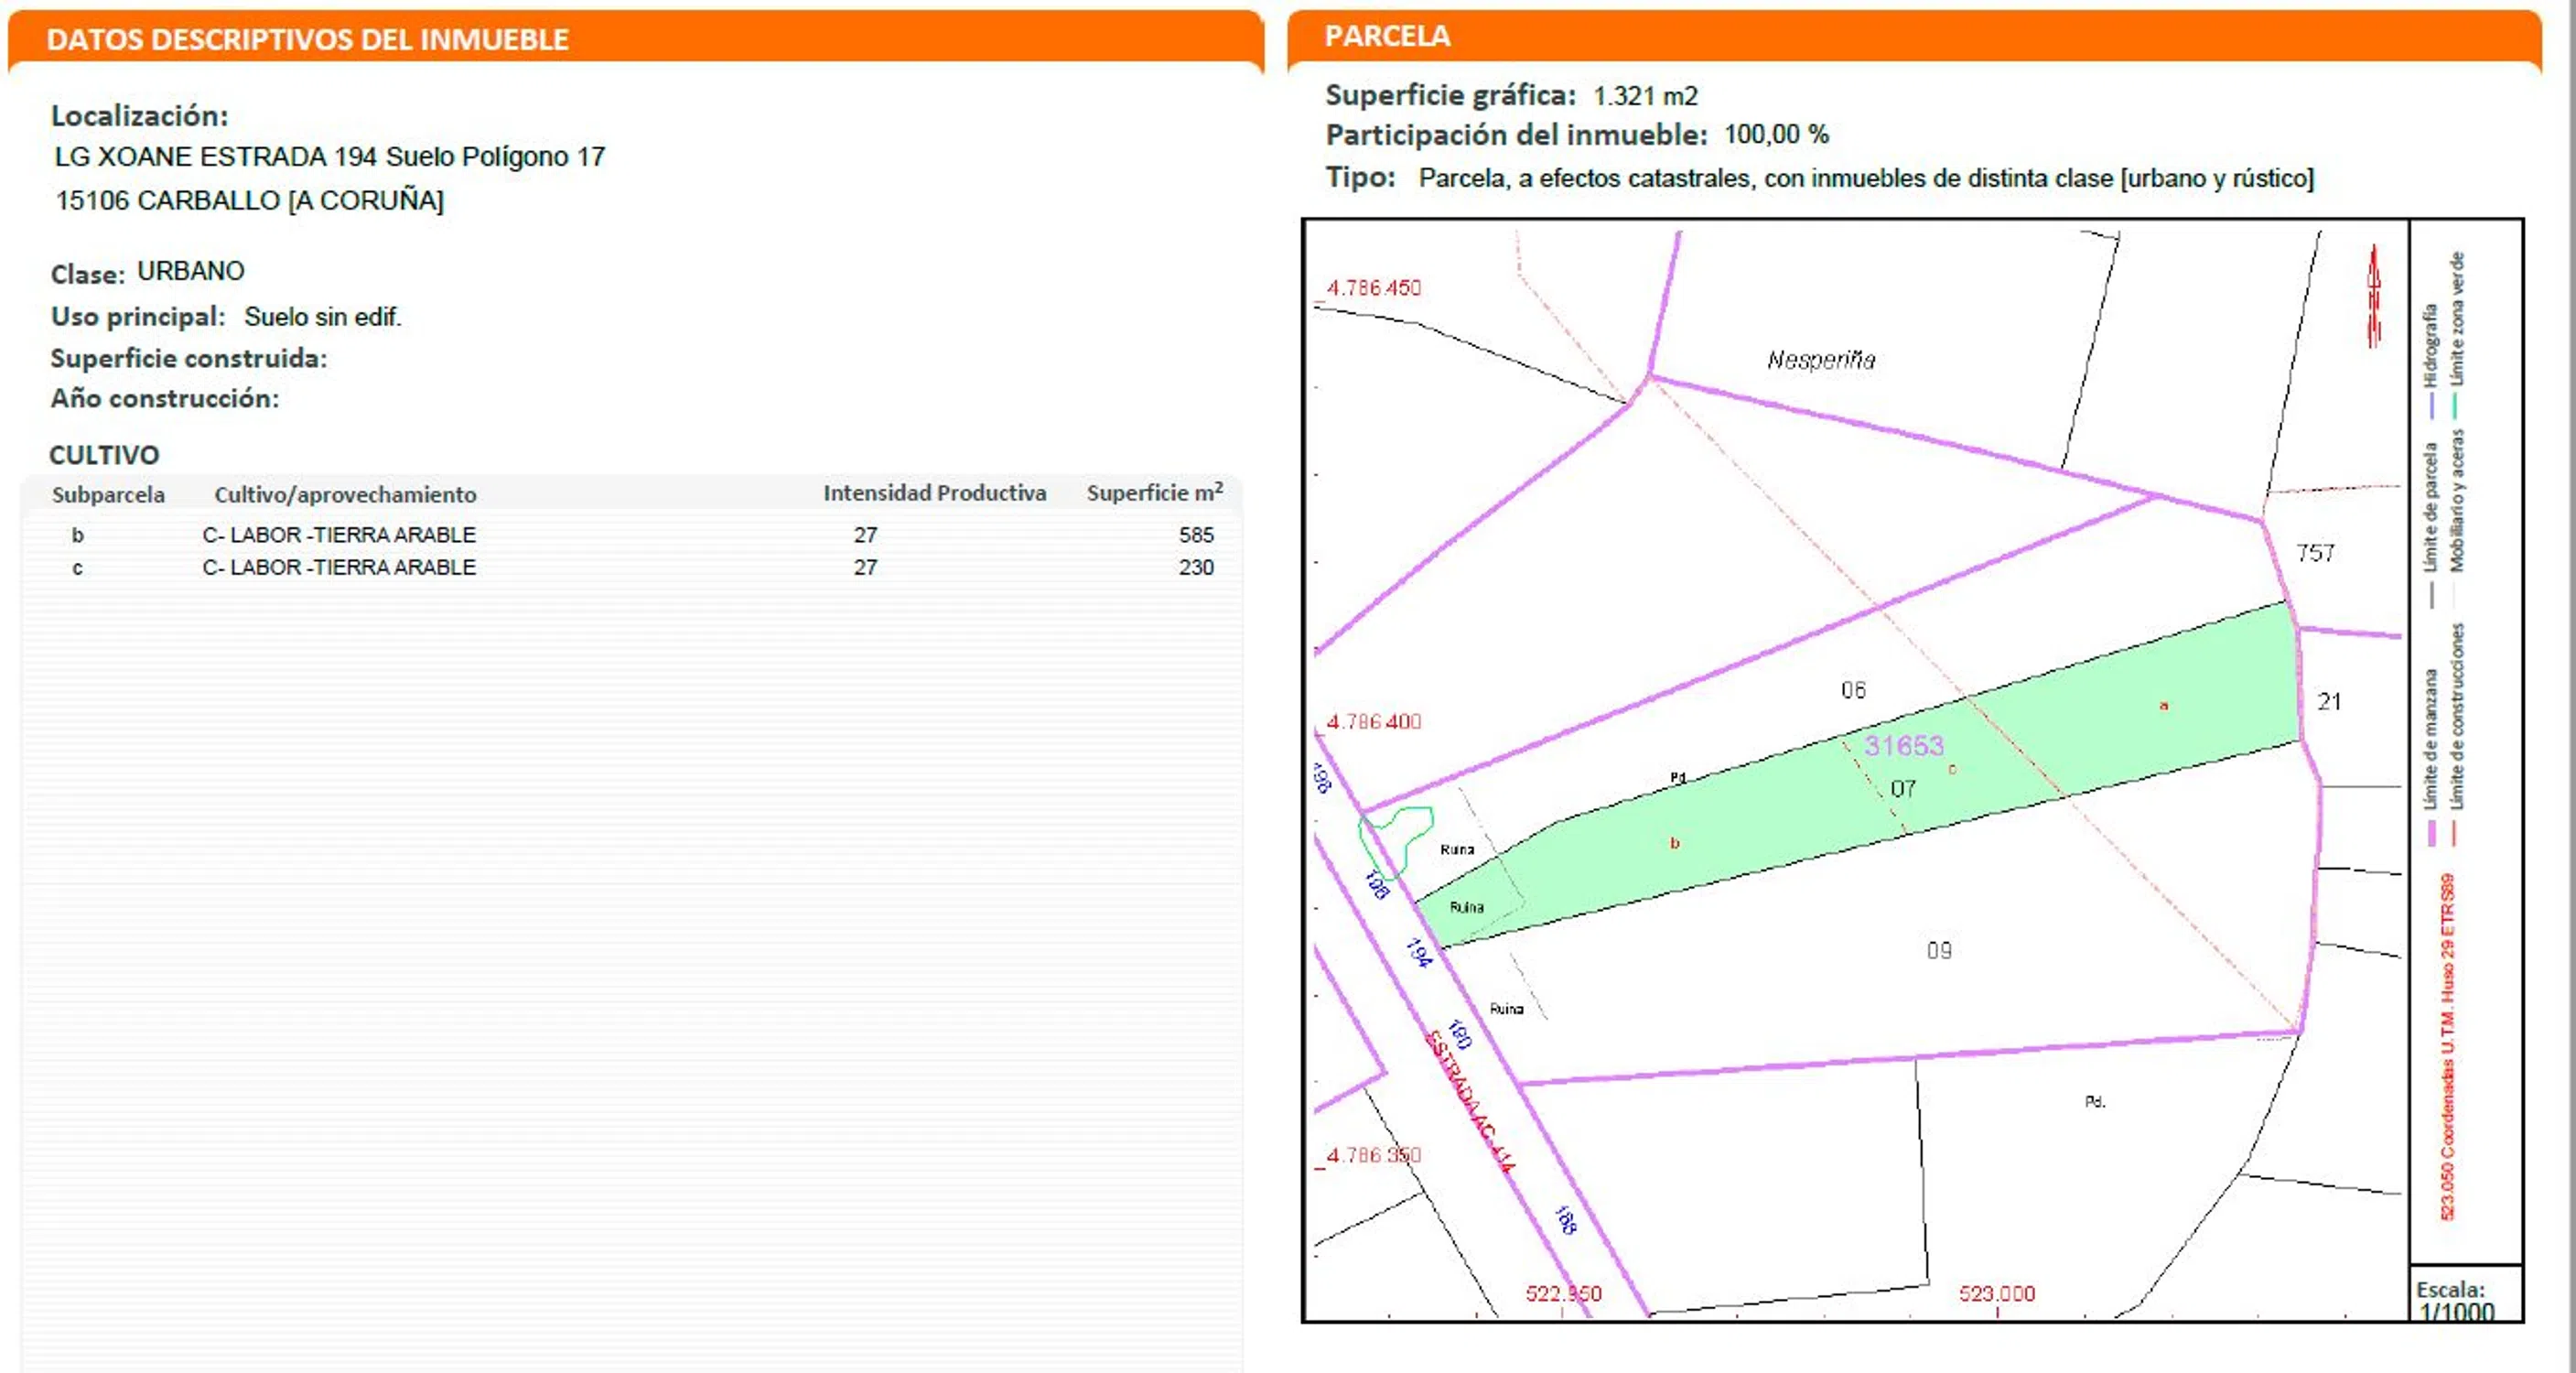The width and height of the screenshot is (2576, 1373).
Task: Select the 'DATOS DESCRIPTIVOS DEL INMUEBLE' header
Action: [307, 40]
